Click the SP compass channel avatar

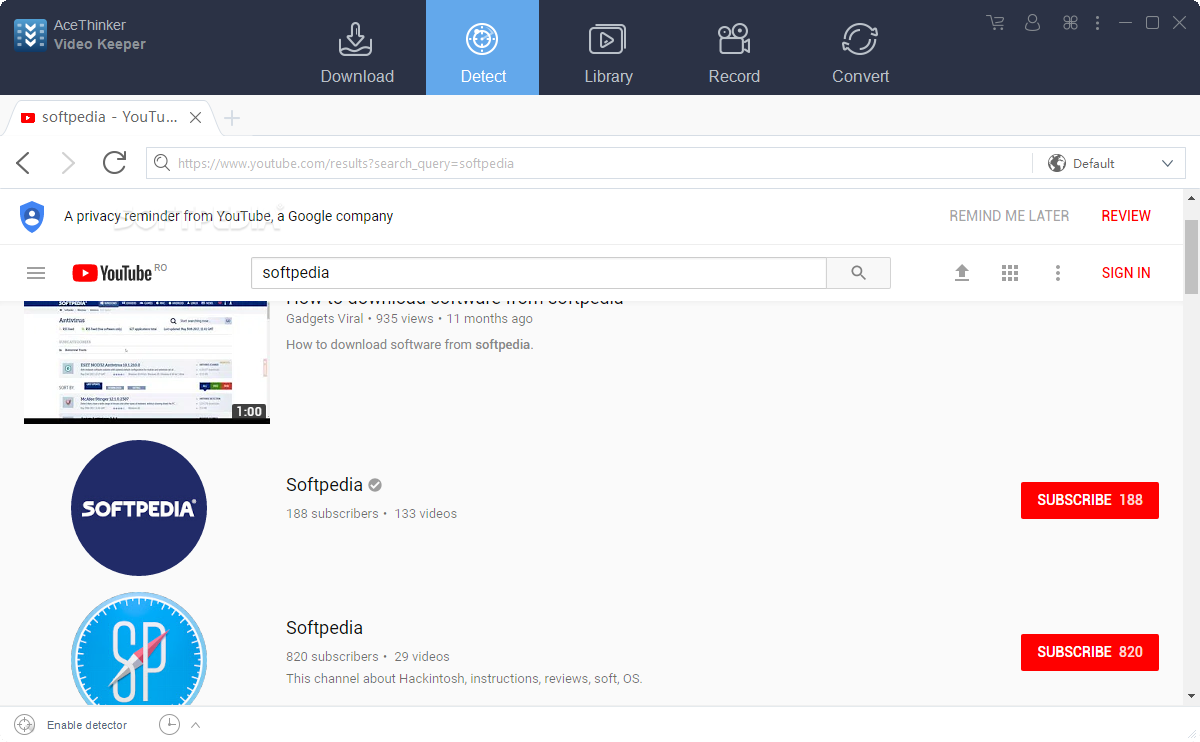click(x=139, y=648)
